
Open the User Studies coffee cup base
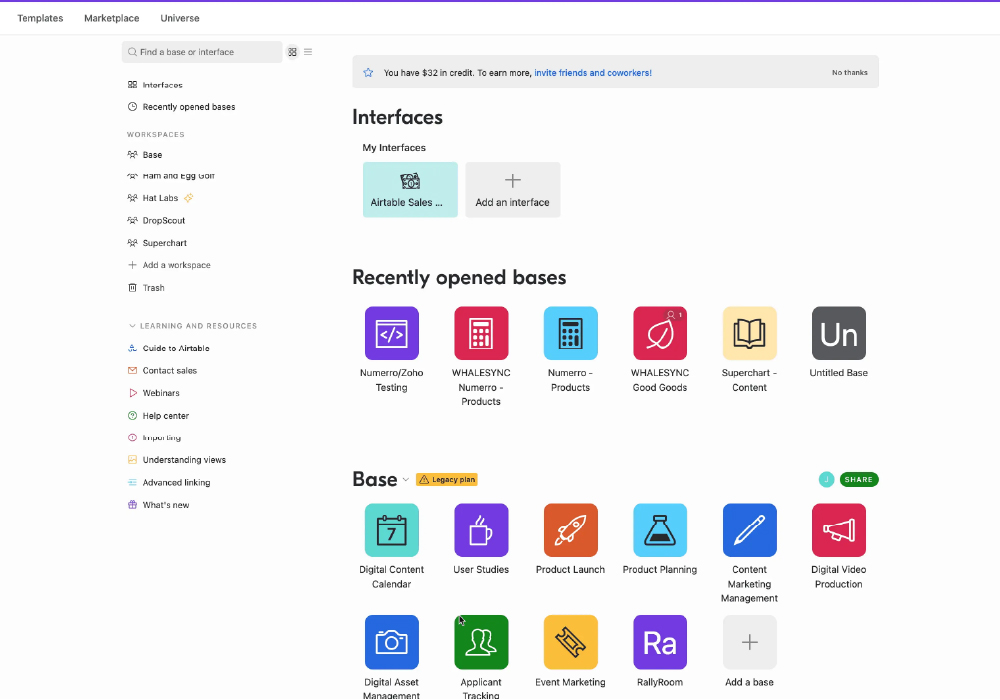[x=481, y=530]
